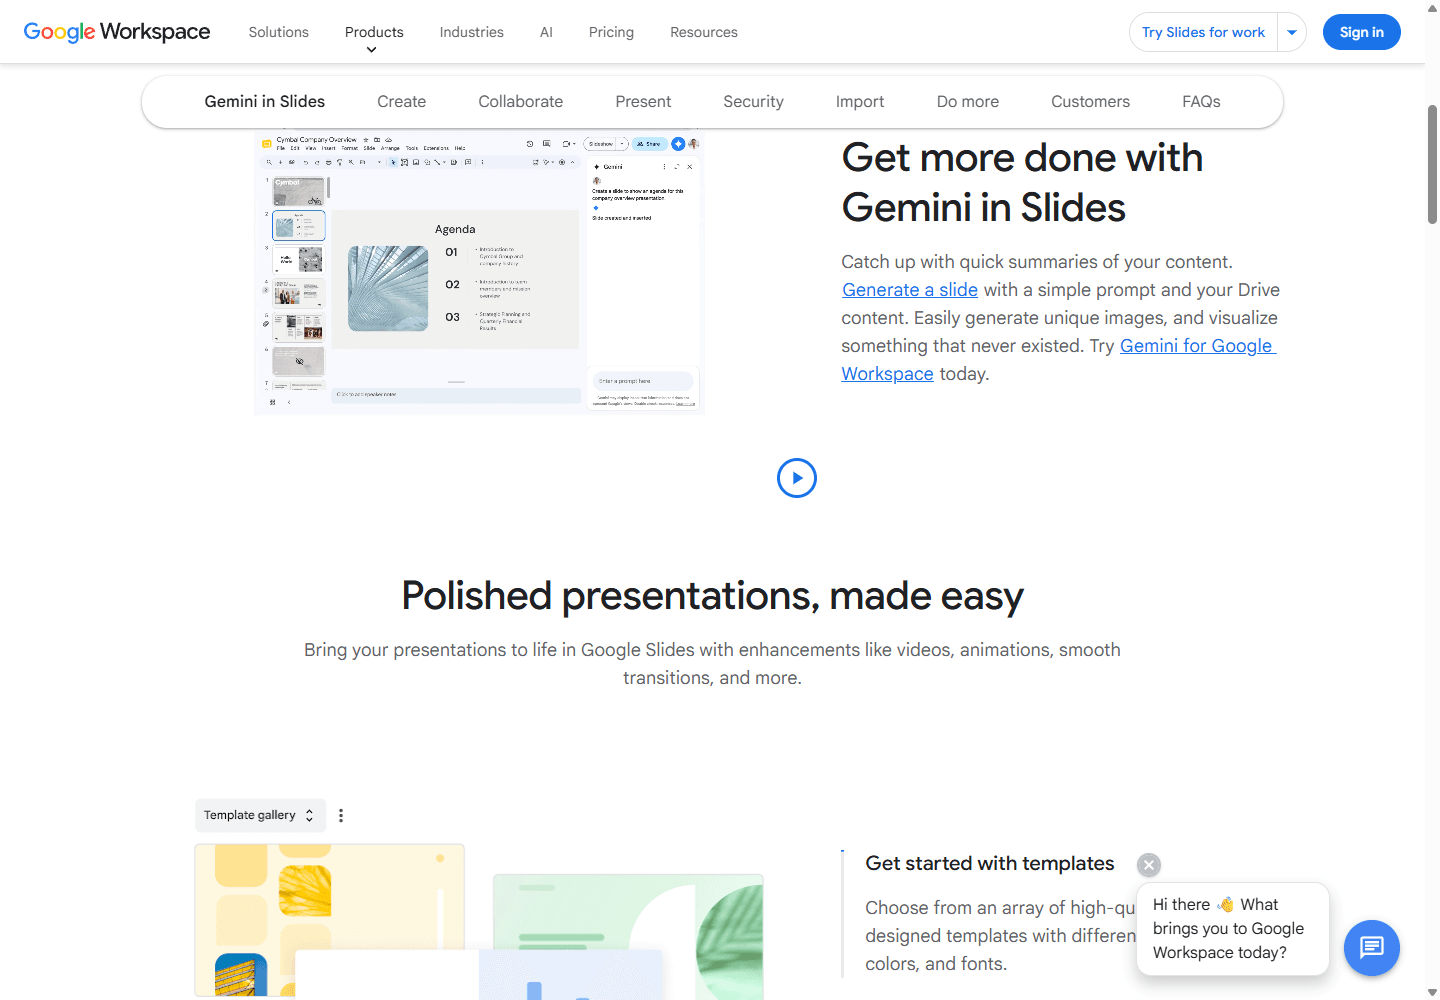Open the Google Workspace logo homepage

point(117,32)
